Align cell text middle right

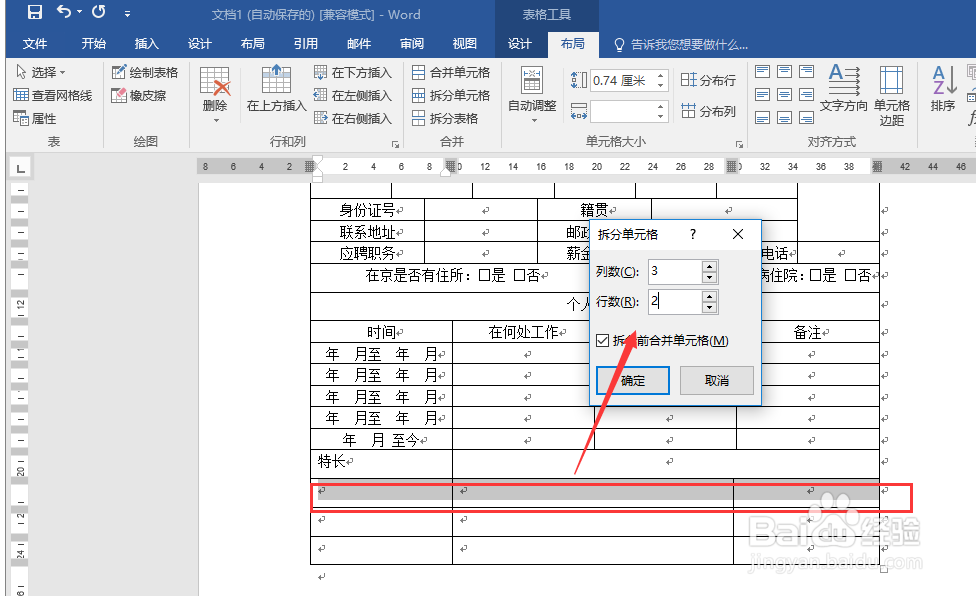click(x=806, y=95)
